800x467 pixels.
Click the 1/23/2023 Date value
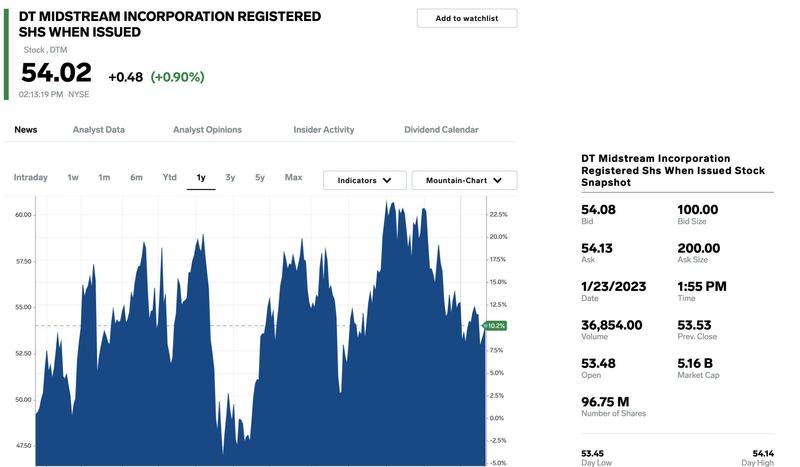point(614,287)
